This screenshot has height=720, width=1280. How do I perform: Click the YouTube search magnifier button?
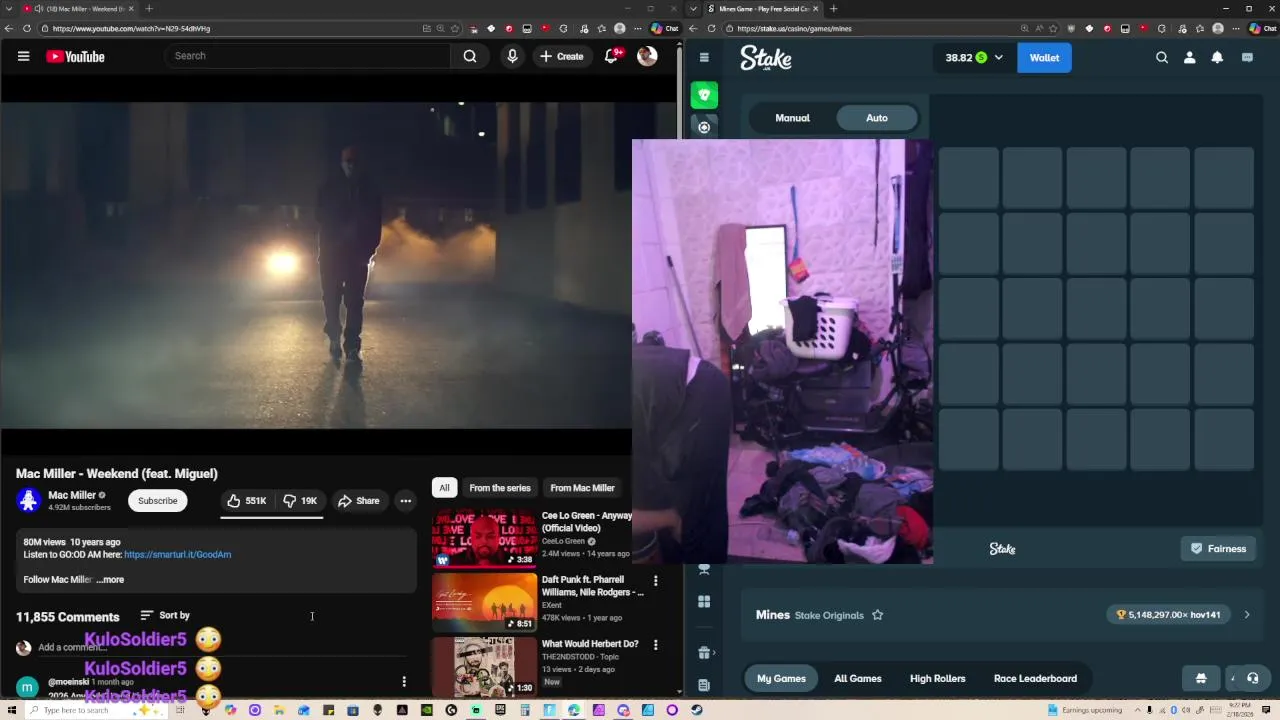click(x=470, y=56)
